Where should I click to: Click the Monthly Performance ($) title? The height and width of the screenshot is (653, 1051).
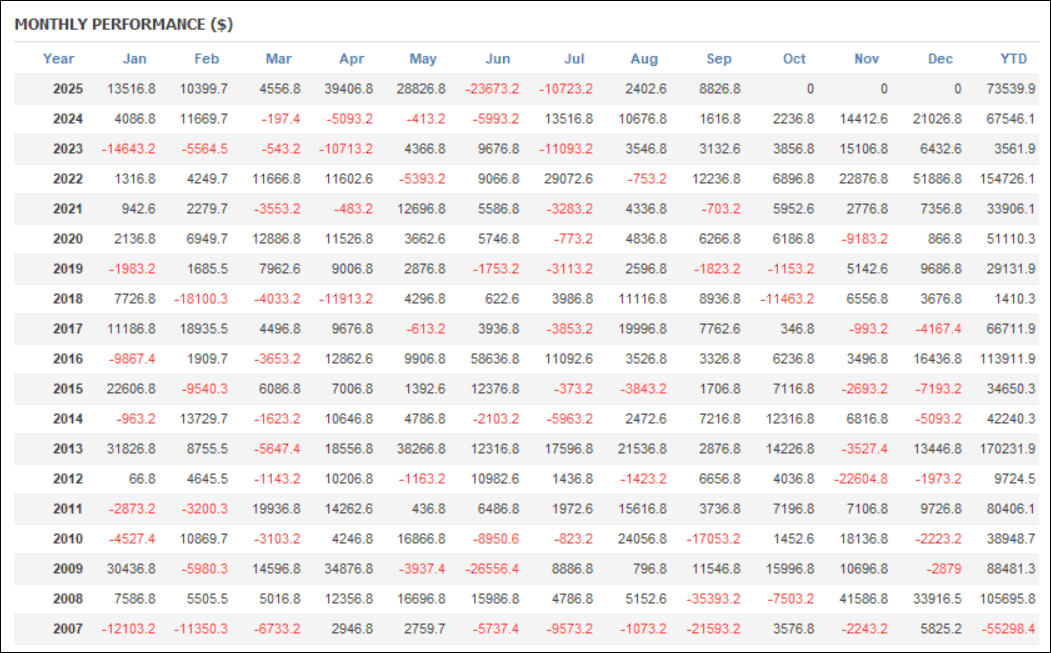(x=124, y=24)
